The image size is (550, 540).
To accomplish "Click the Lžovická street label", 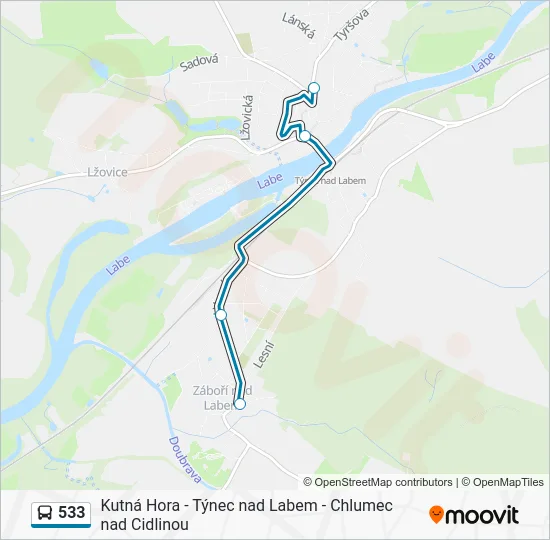I will pos(247,118).
